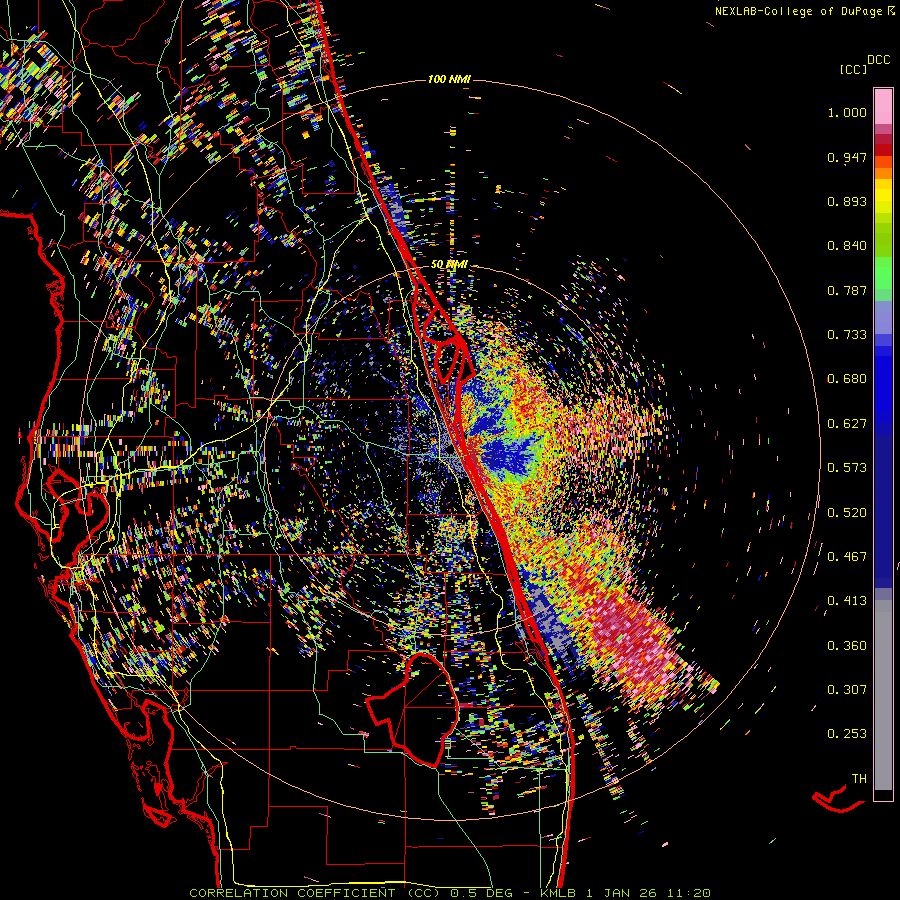Viewport: 900px width, 900px height.
Task: Select the 0.893 scale value
Action: coord(847,201)
